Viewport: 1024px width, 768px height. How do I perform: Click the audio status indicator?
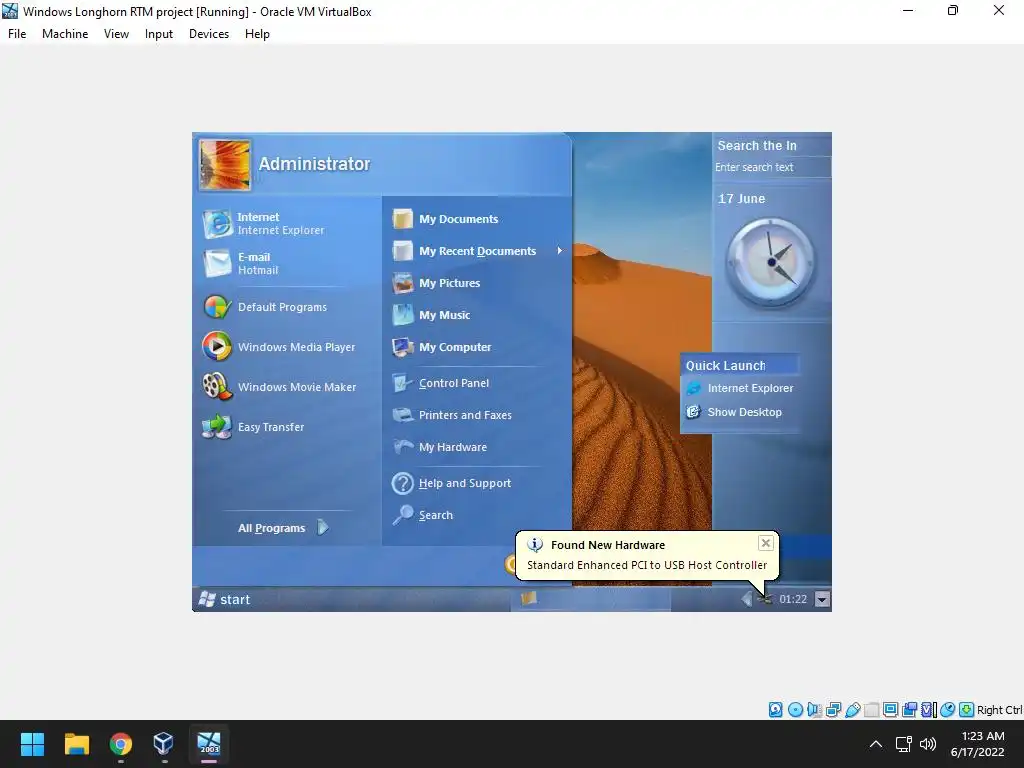814,710
